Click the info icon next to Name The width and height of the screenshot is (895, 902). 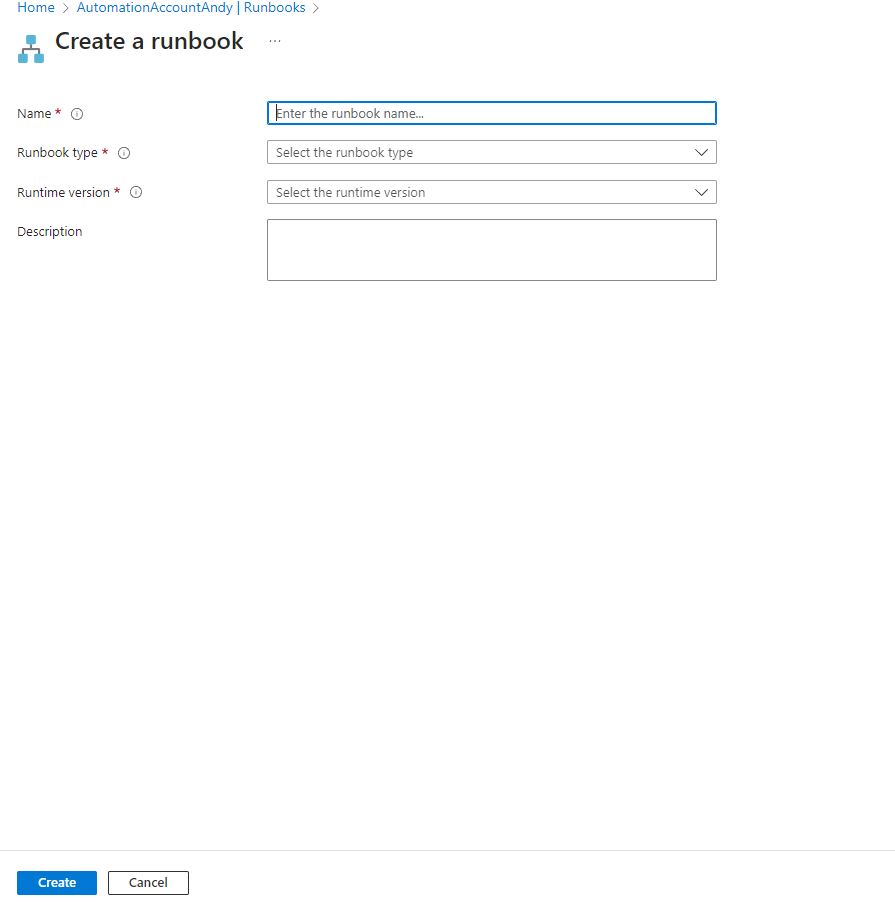(77, 114)
